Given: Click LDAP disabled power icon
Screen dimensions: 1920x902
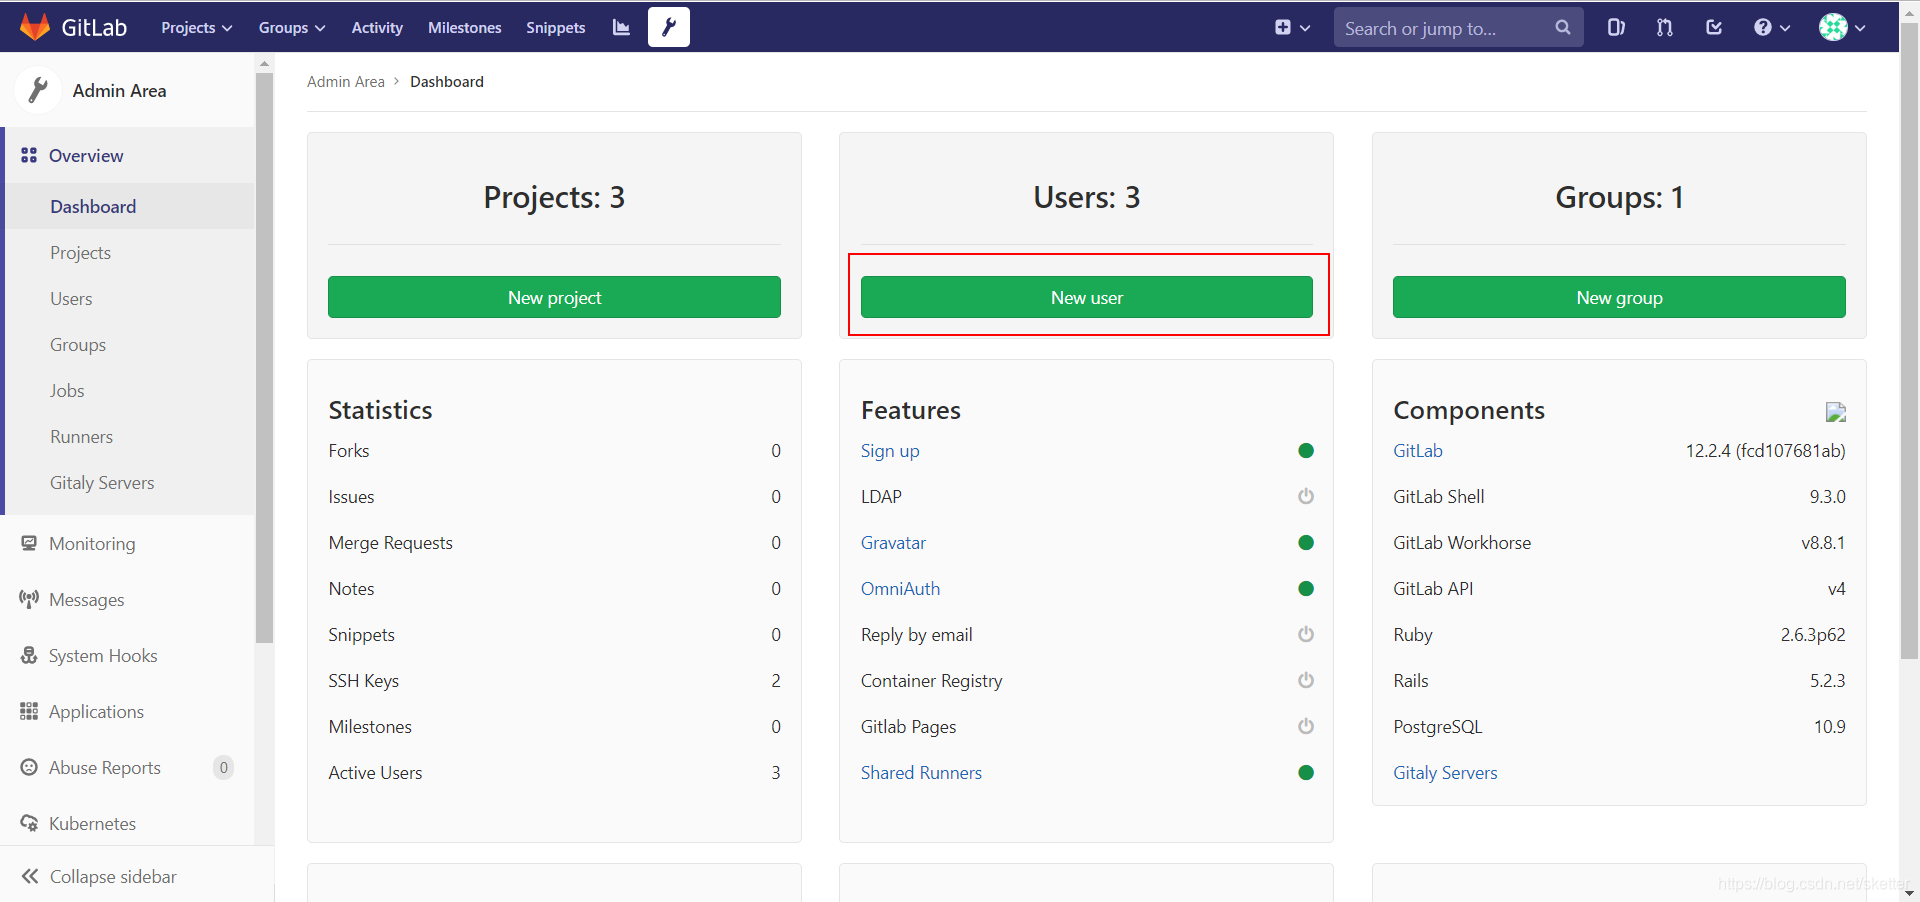Looking at the screenshot, I should pos(1306,496).
